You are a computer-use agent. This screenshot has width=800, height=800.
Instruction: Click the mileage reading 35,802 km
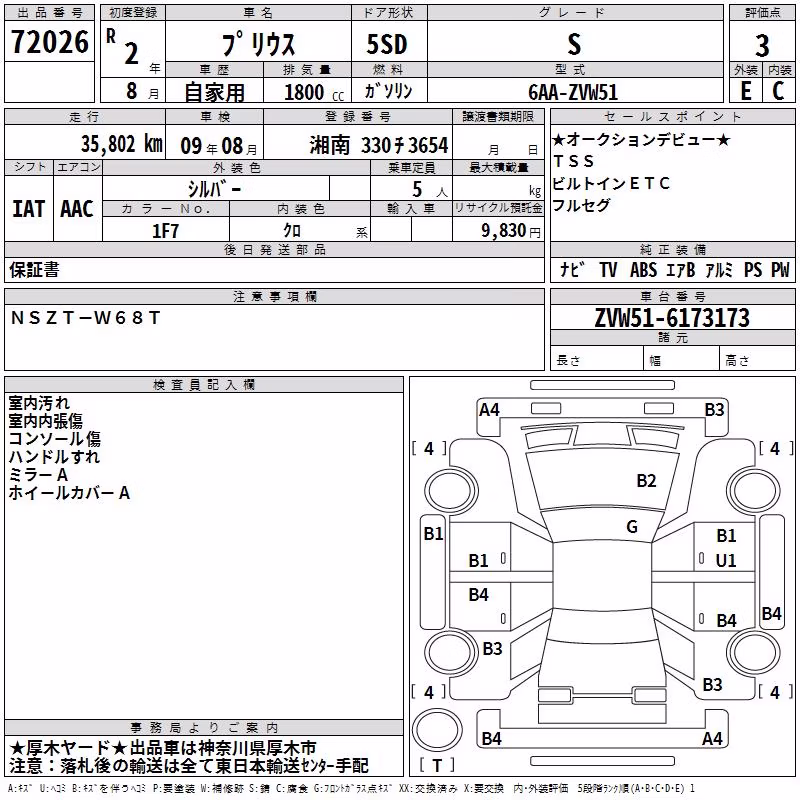tap(121, 144)
